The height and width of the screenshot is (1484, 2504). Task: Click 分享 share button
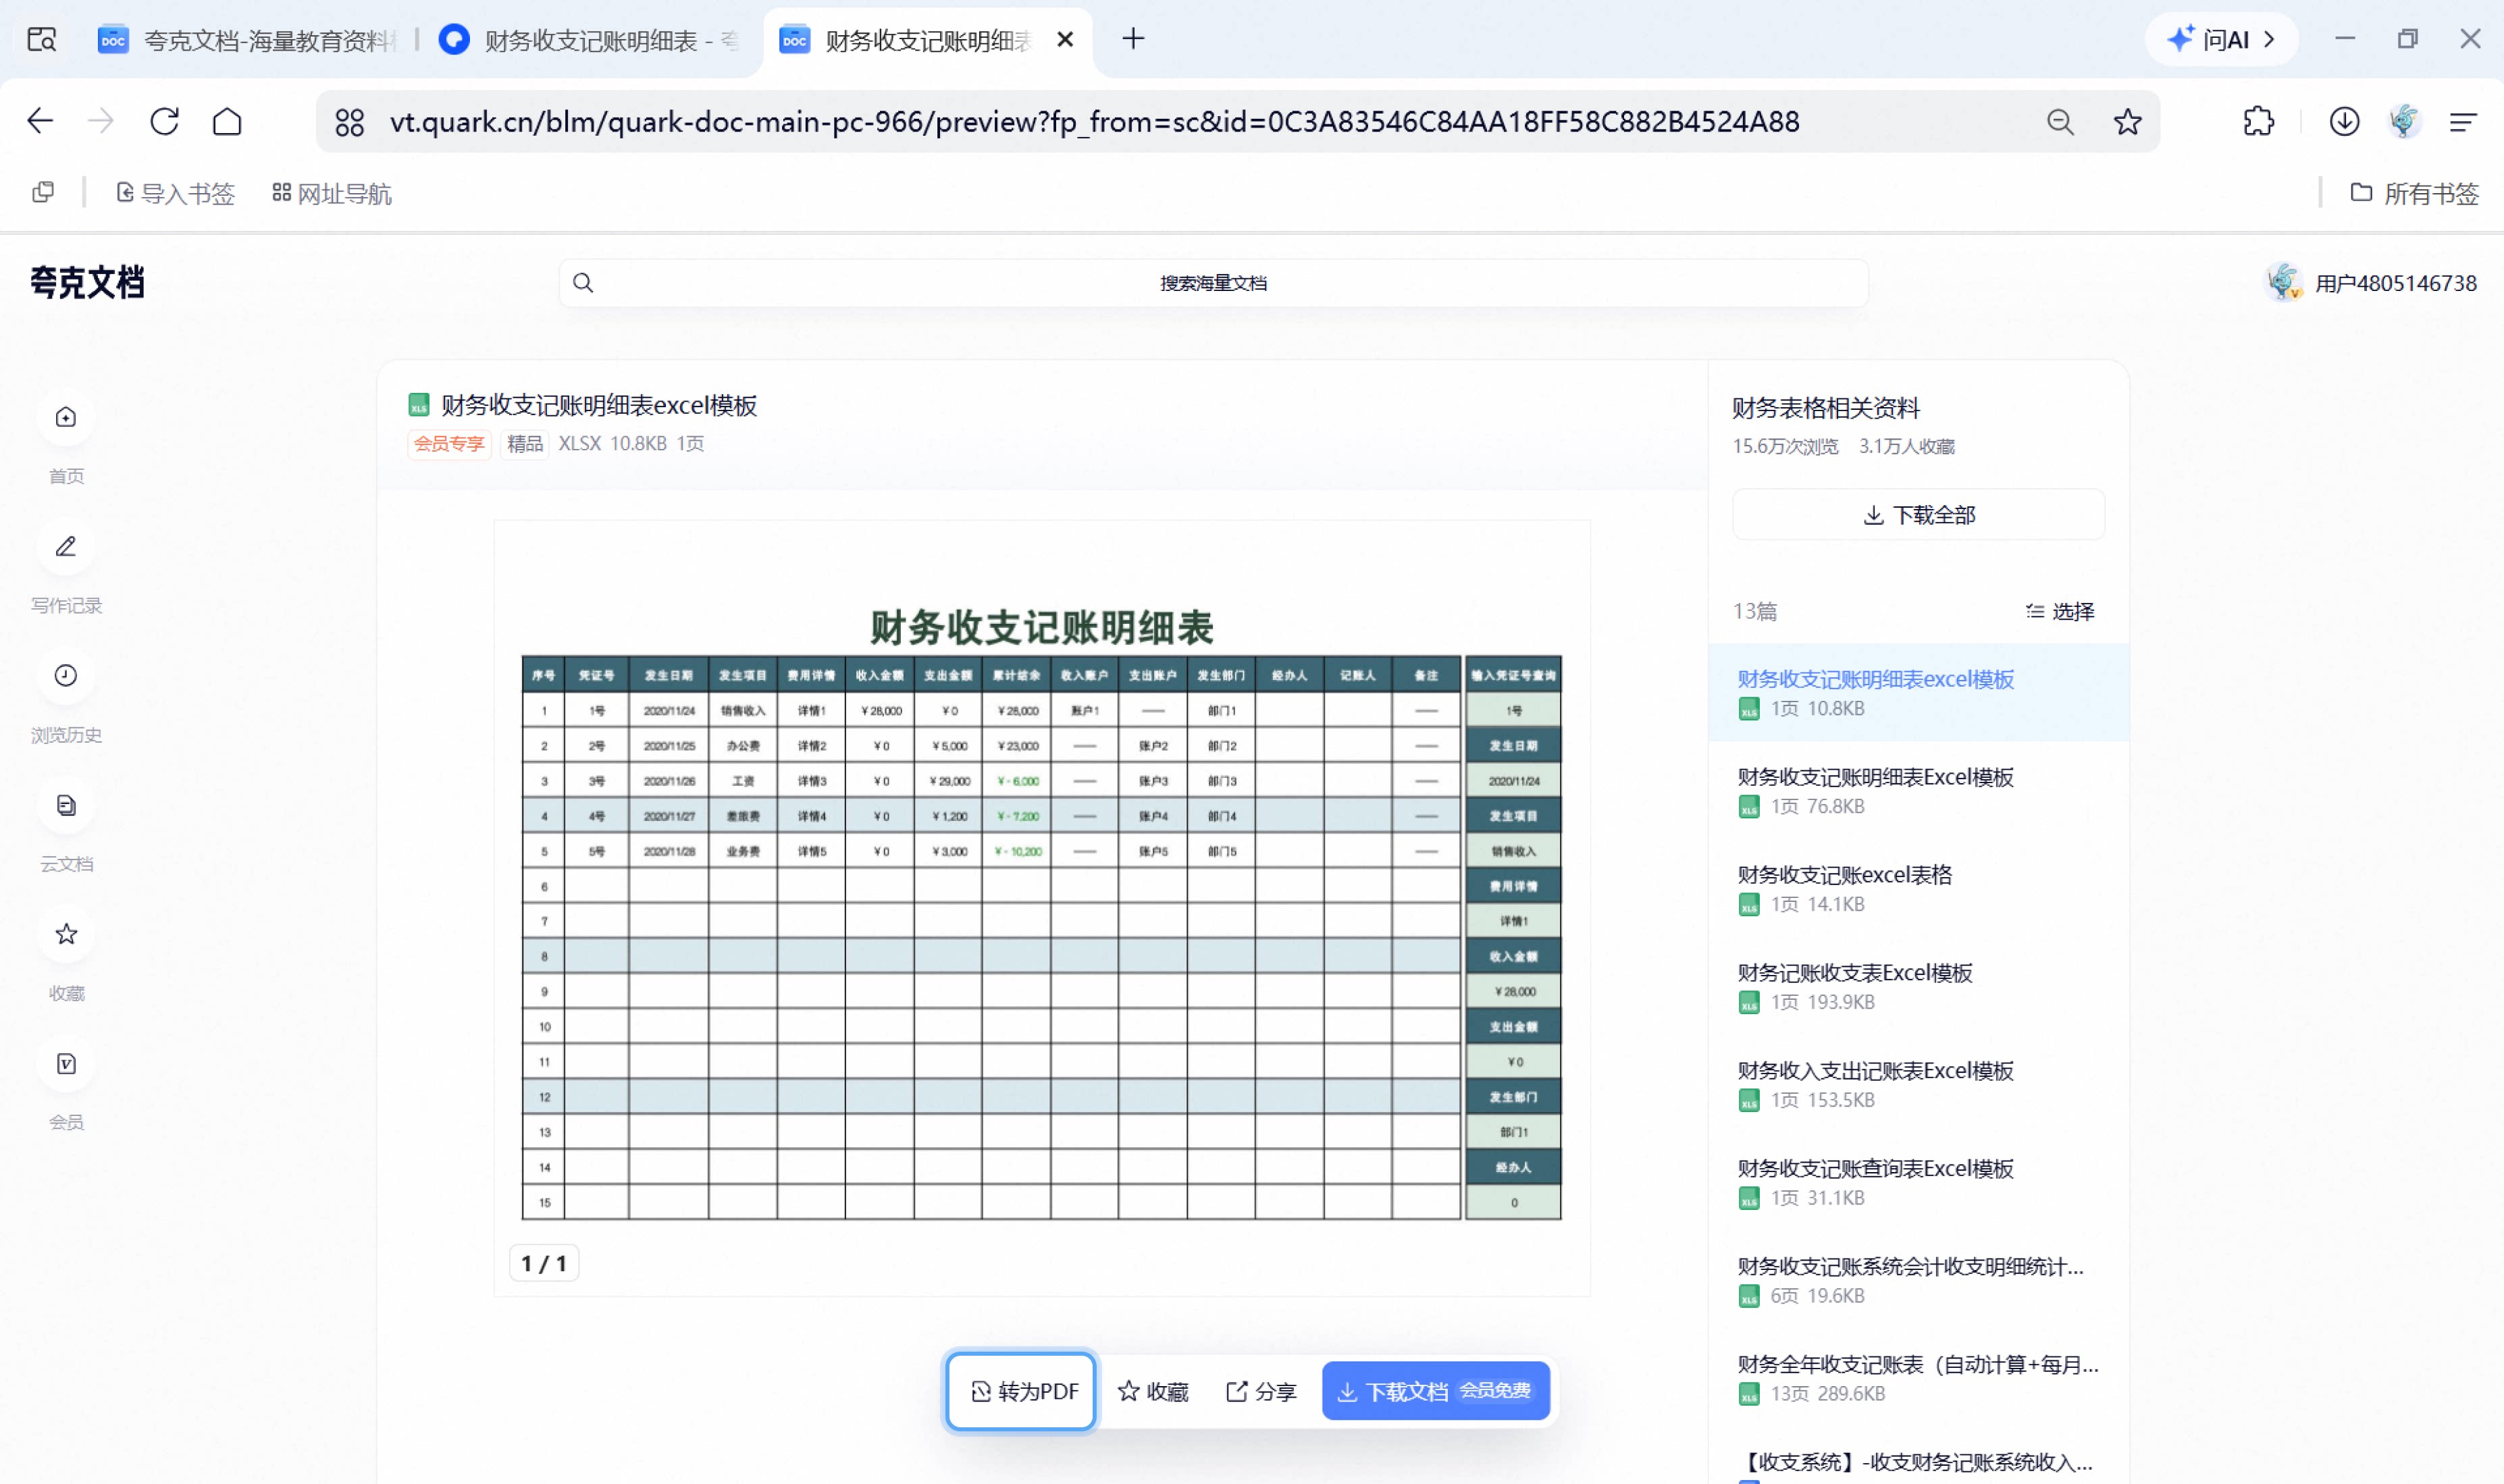(x=1261, y=1391)
